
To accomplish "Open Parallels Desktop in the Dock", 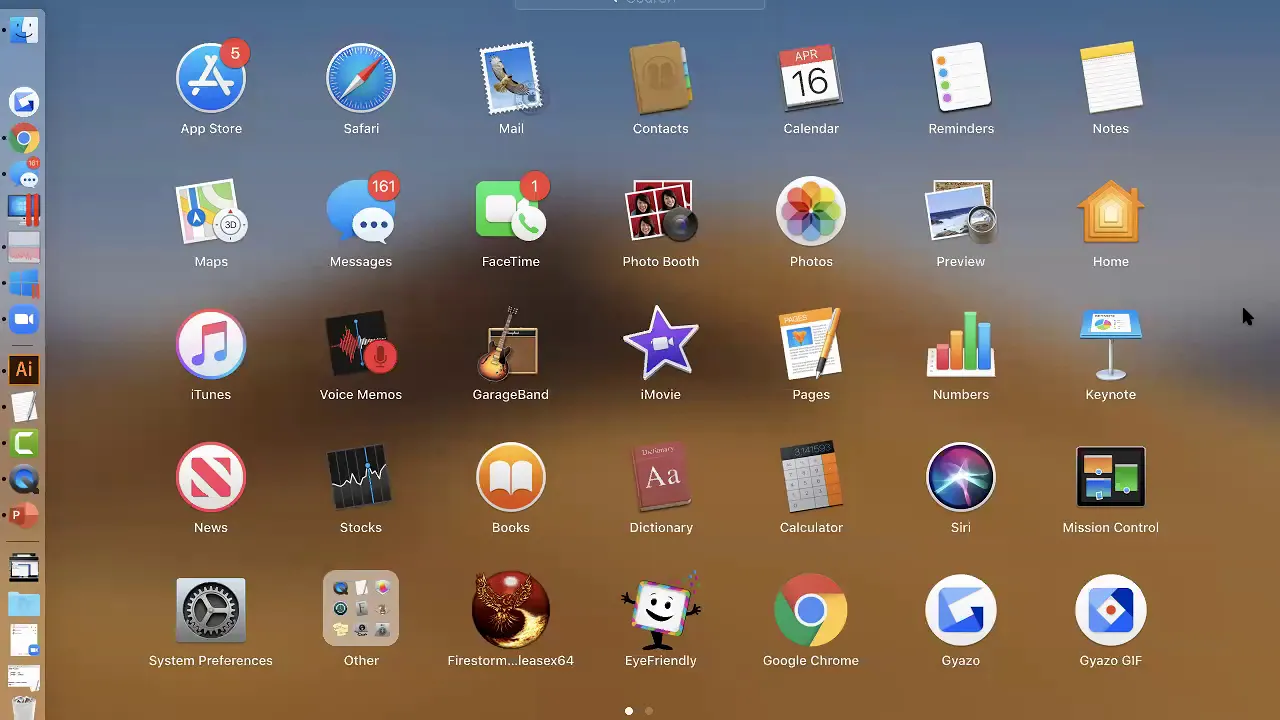I will (x=24, y=210).
